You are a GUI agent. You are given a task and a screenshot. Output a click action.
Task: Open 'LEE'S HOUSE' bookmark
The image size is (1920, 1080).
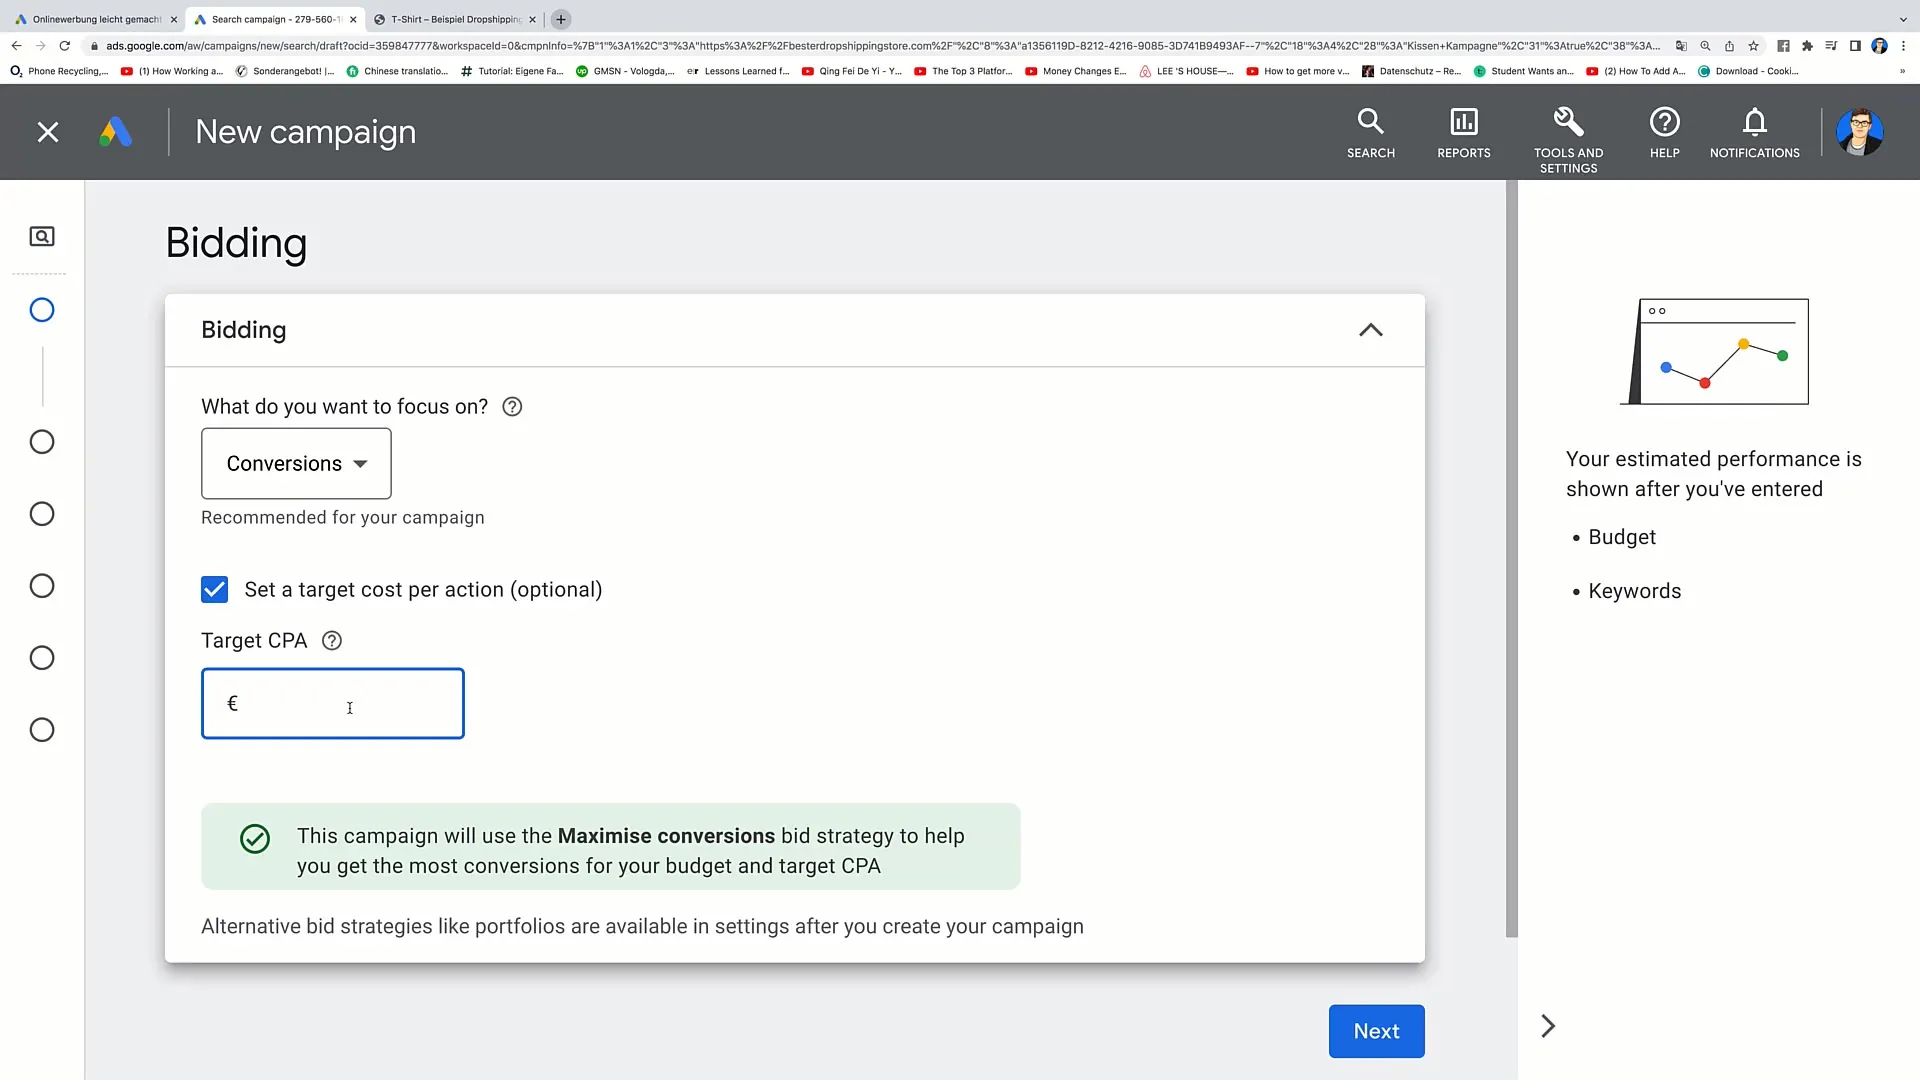[x=1187, y=71]
